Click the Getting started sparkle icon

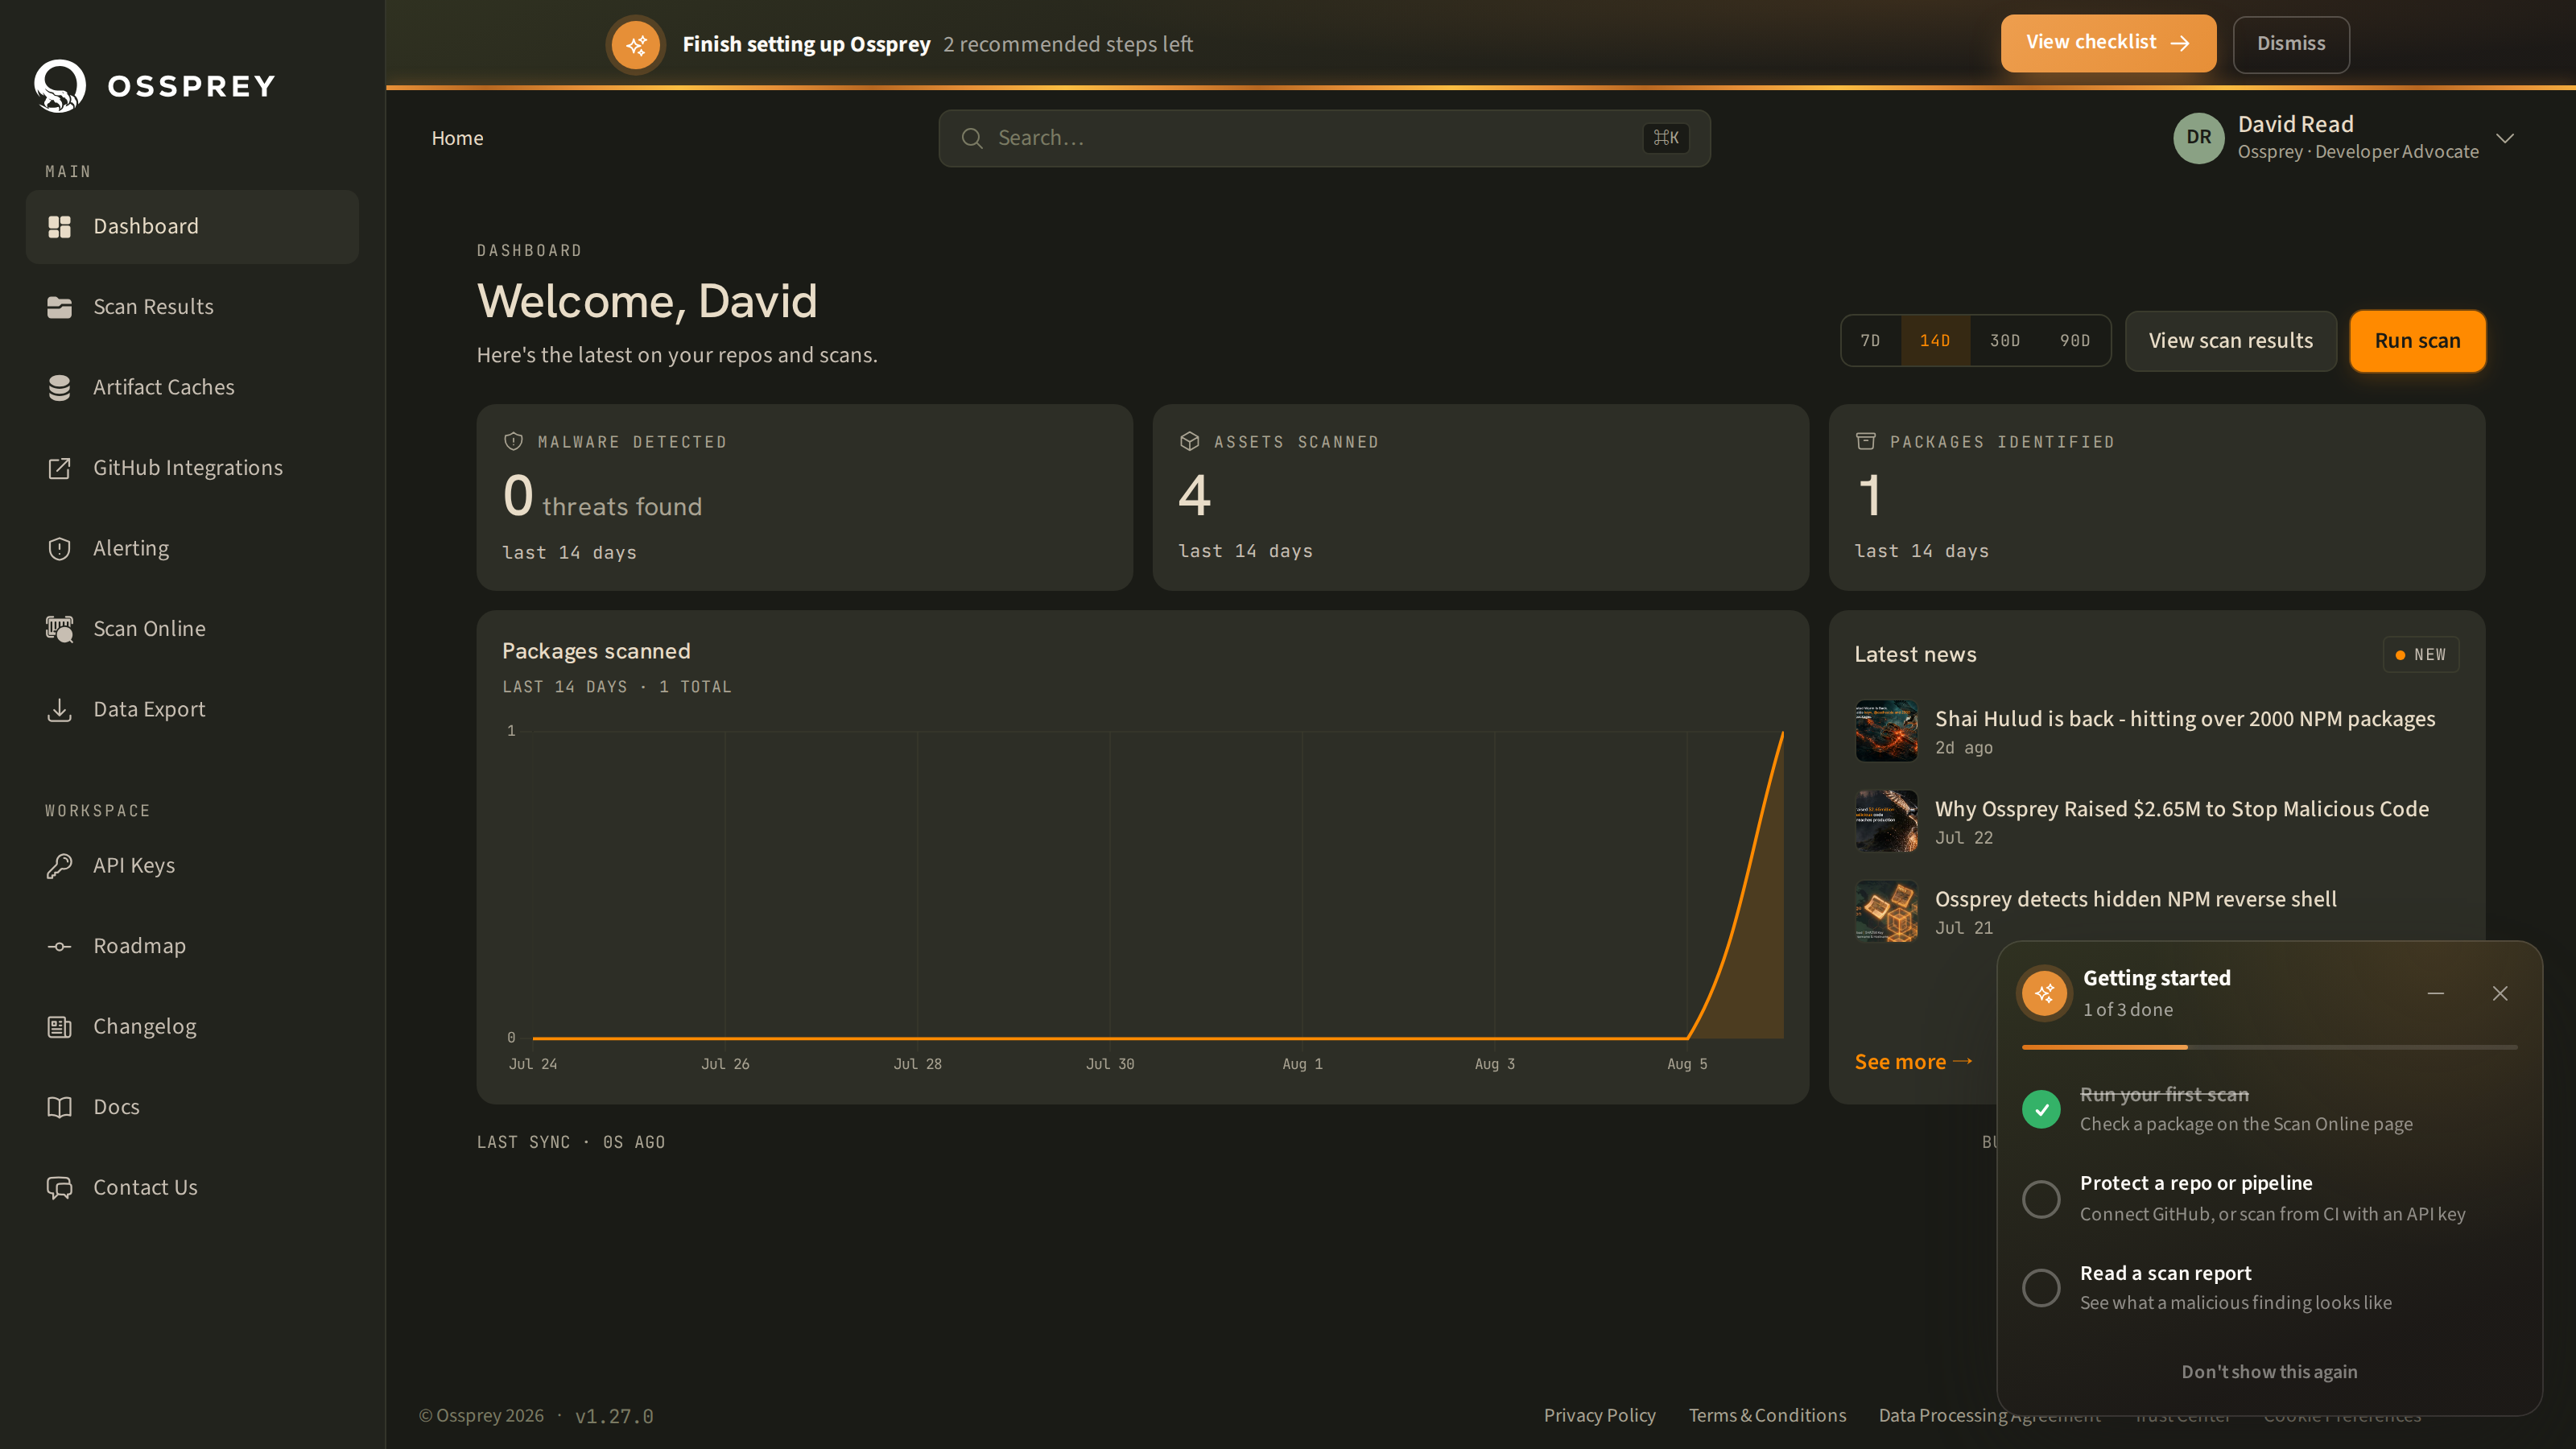tap(2045, 993)
